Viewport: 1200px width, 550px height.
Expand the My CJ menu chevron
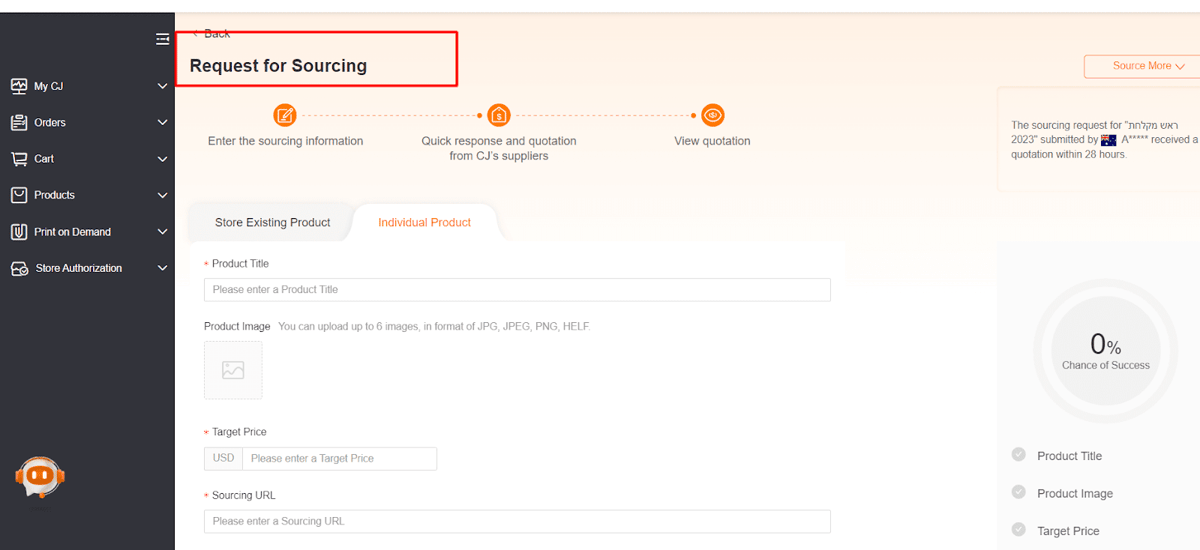(x=162, y=86)
